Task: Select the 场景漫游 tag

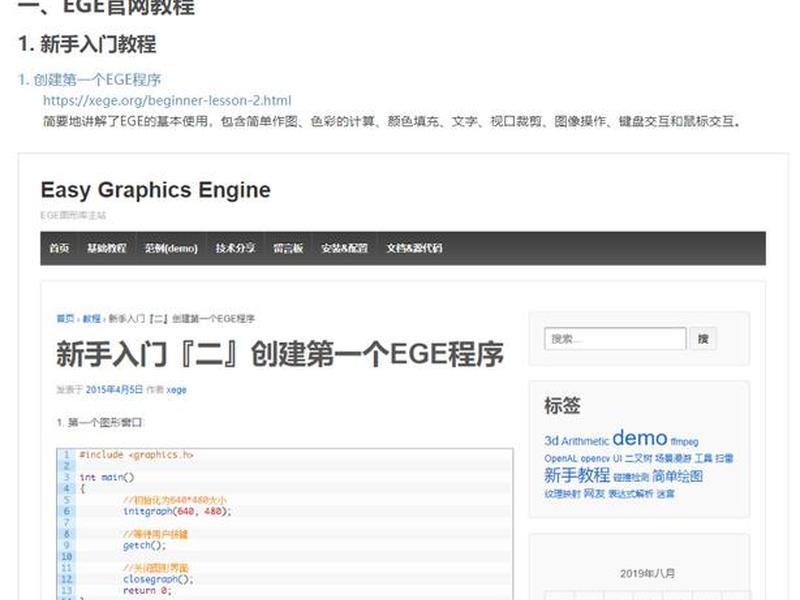Action: coord(673,458)
